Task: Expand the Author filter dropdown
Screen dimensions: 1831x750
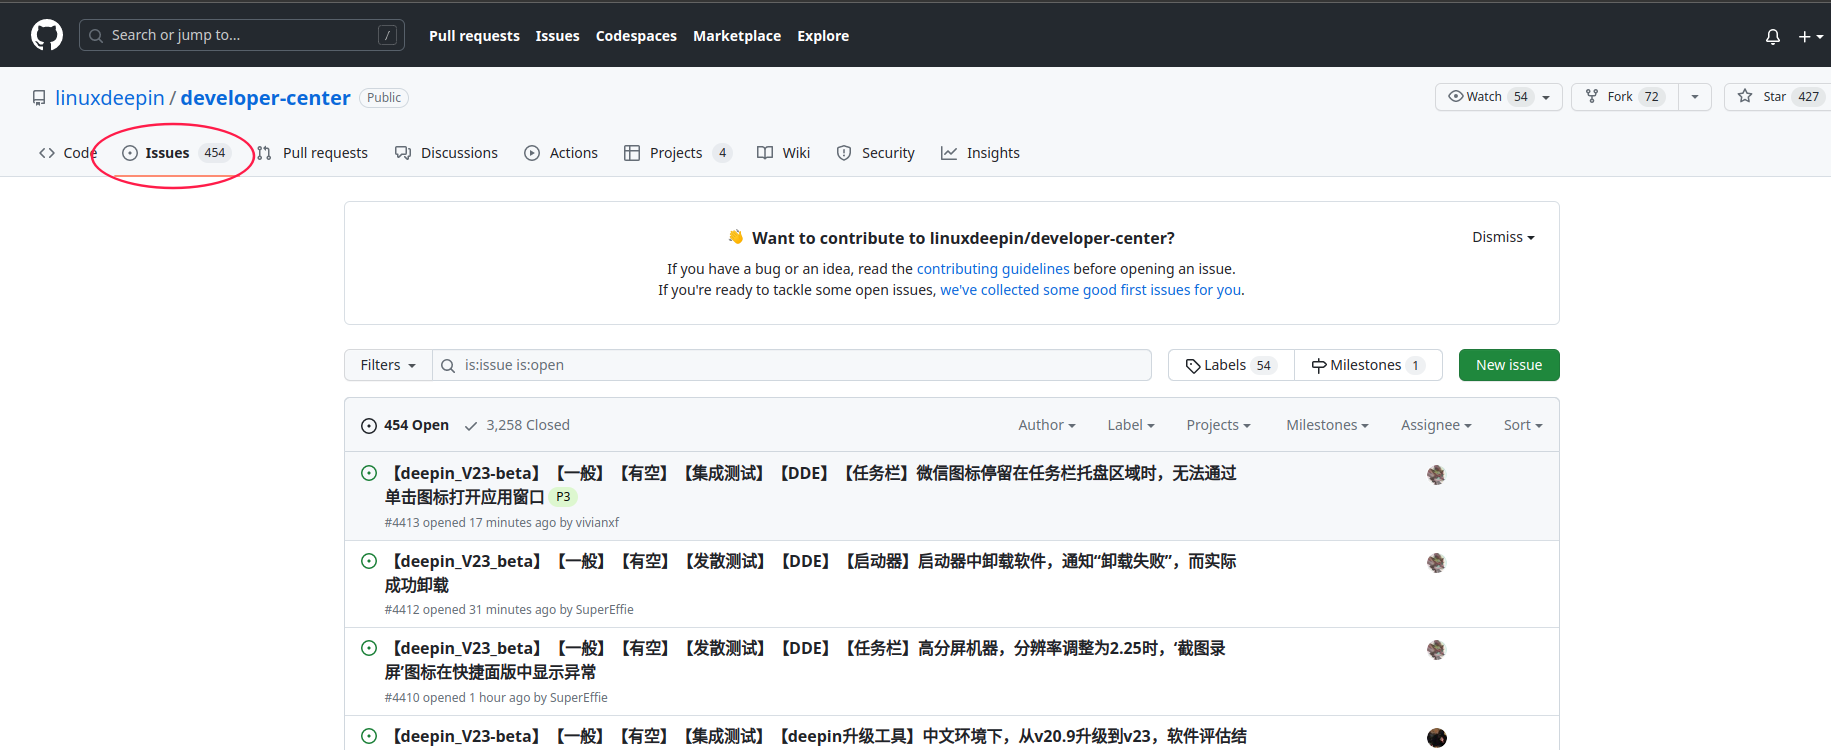Action: tap(1047, 425)
